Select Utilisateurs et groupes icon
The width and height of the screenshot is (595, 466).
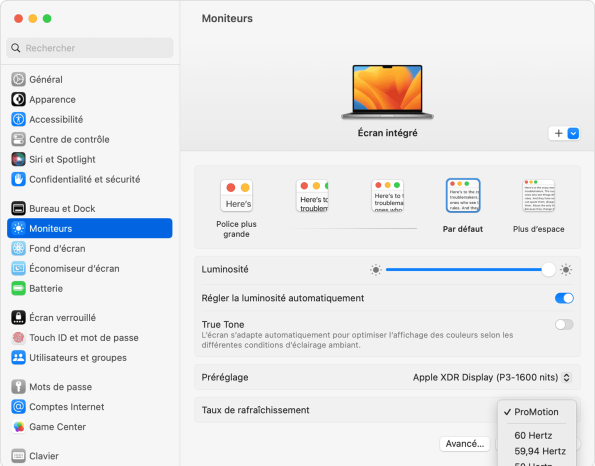point(18,357)
